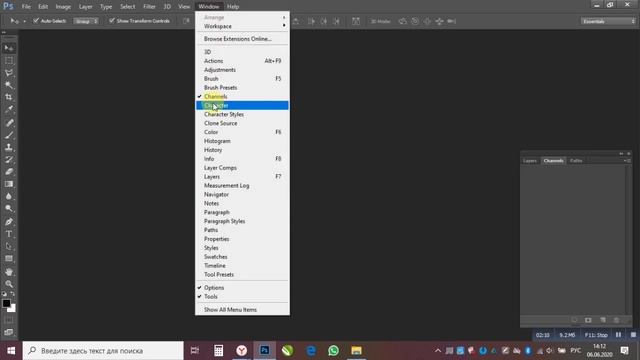Show hidden system tray icons chevron

pyautogui.click(x=438, y=351)
